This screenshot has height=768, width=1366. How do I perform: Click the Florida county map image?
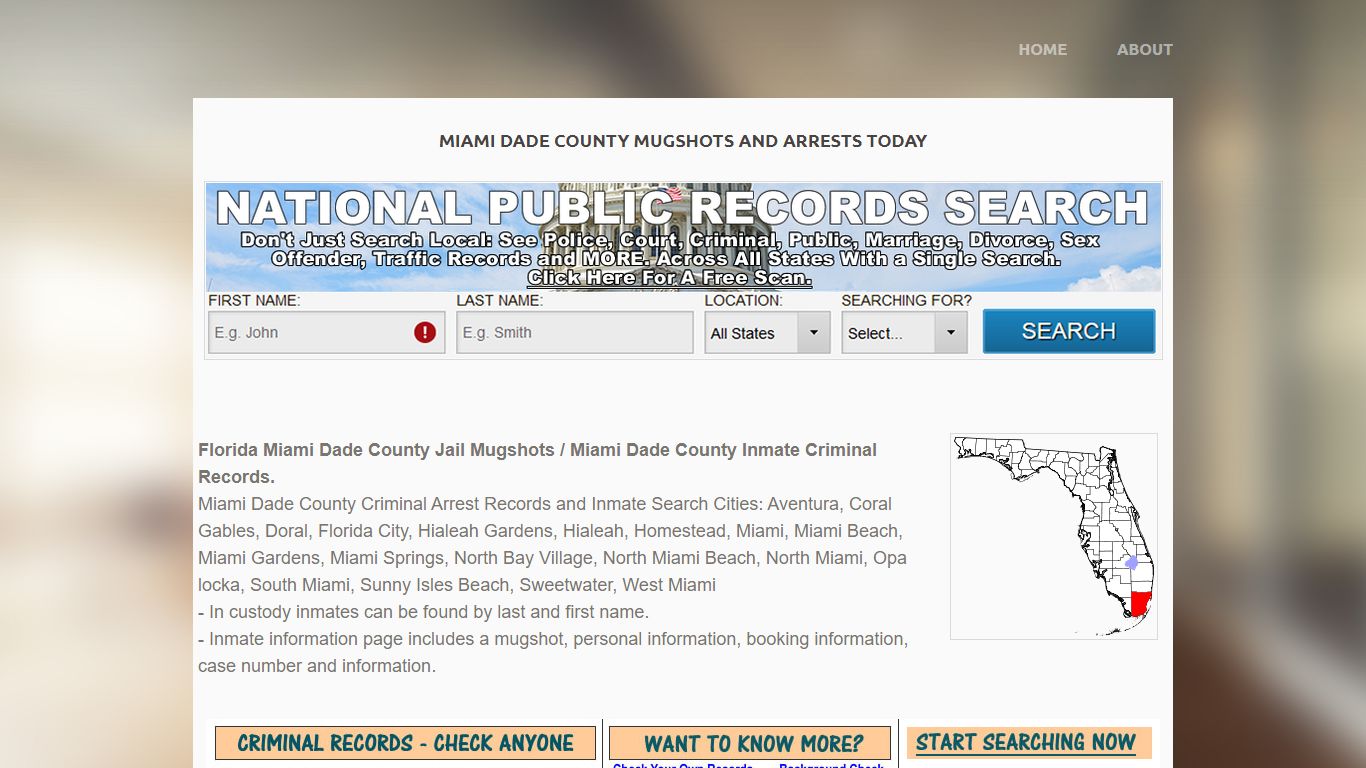[x=1054, y=536]
